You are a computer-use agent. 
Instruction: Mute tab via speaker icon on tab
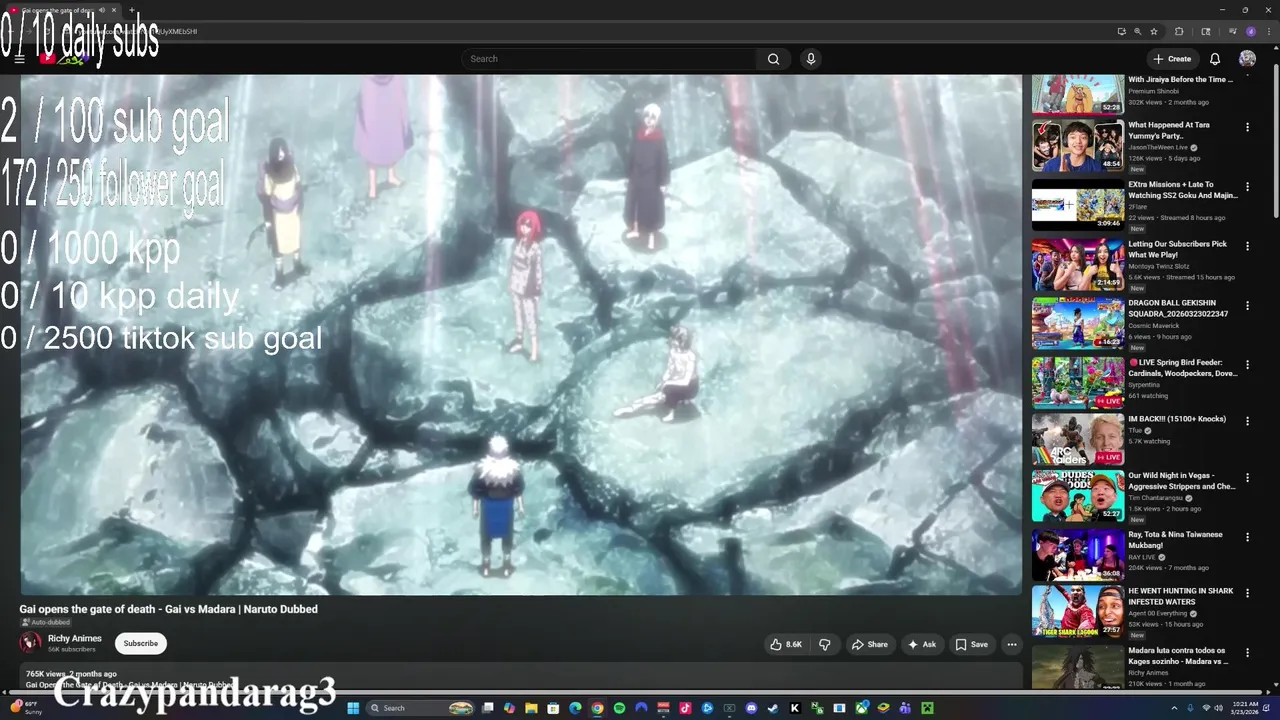[101, 10]
